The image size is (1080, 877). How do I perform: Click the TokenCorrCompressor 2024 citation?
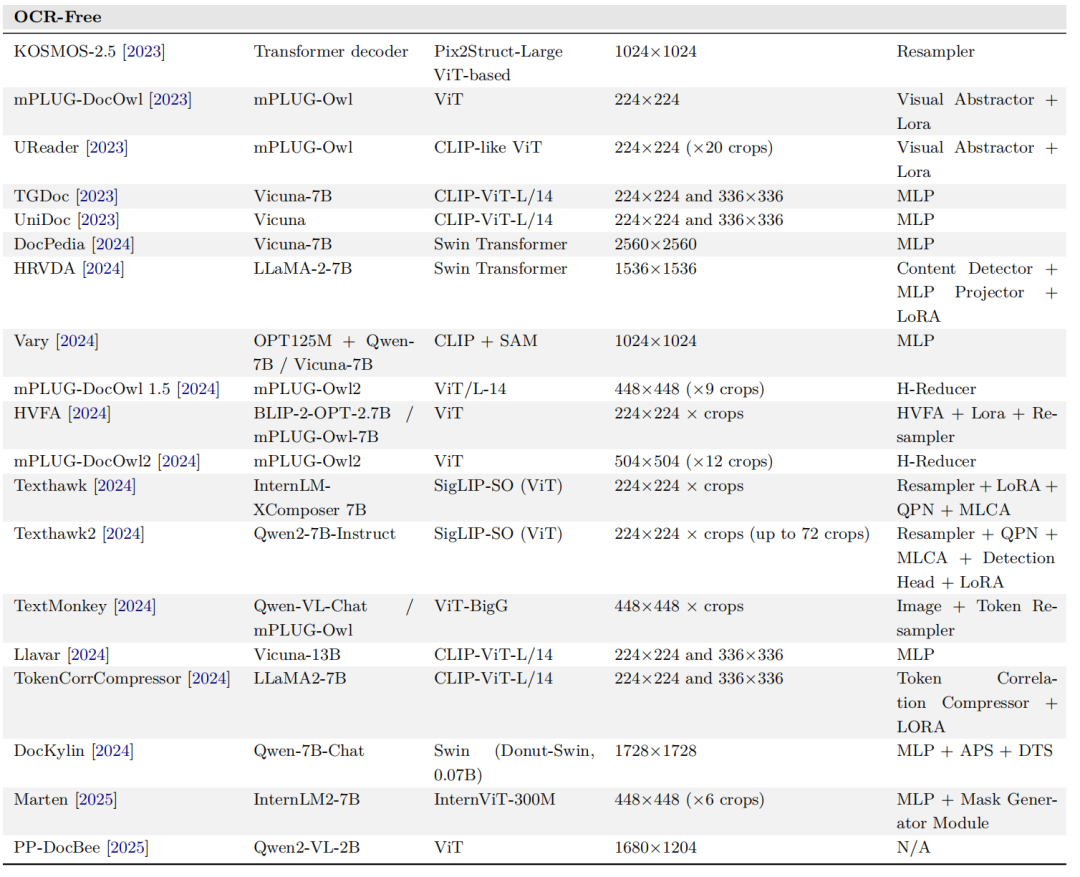[x=209, y=679]
